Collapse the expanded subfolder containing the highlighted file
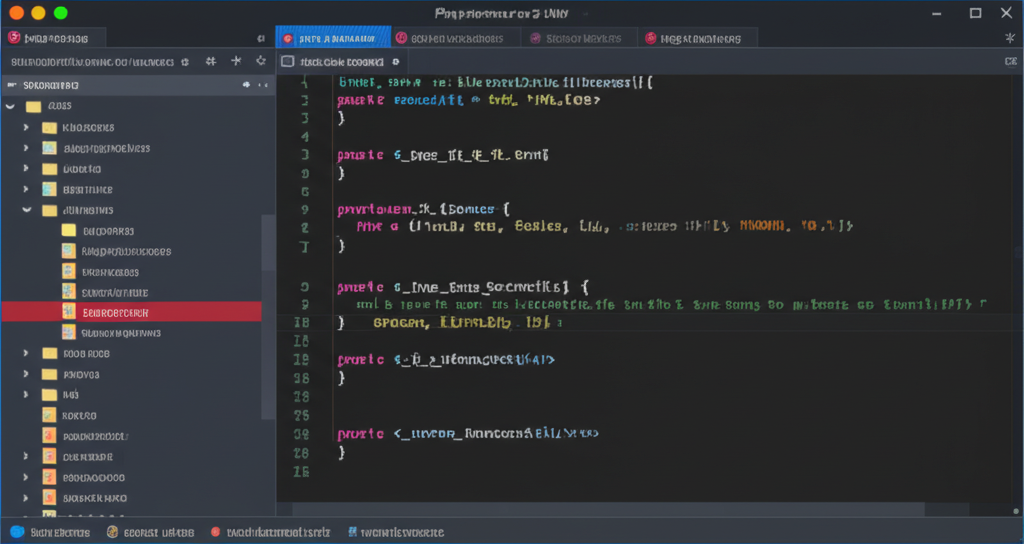The width and height of the screenshot is (1024, 544). point(27,210)
